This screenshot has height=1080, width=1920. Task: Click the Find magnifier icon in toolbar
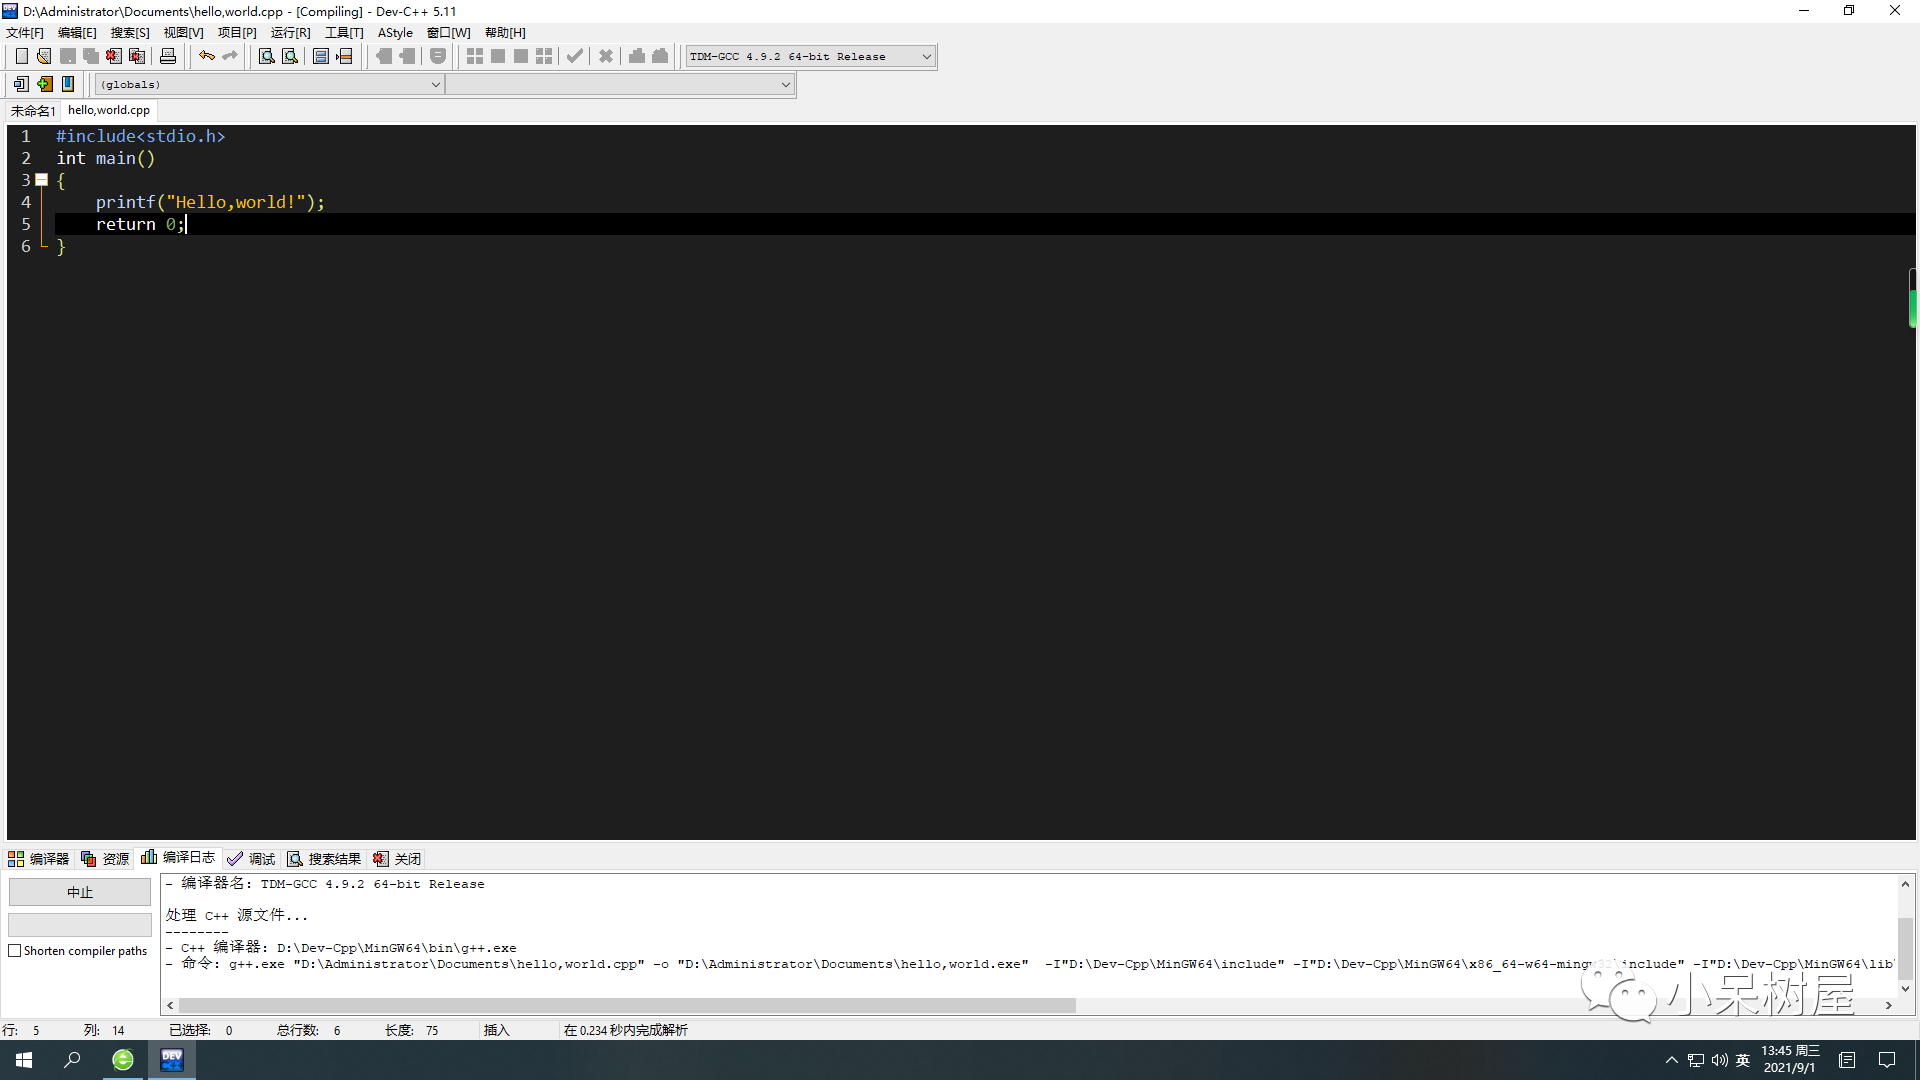(266, 56)
